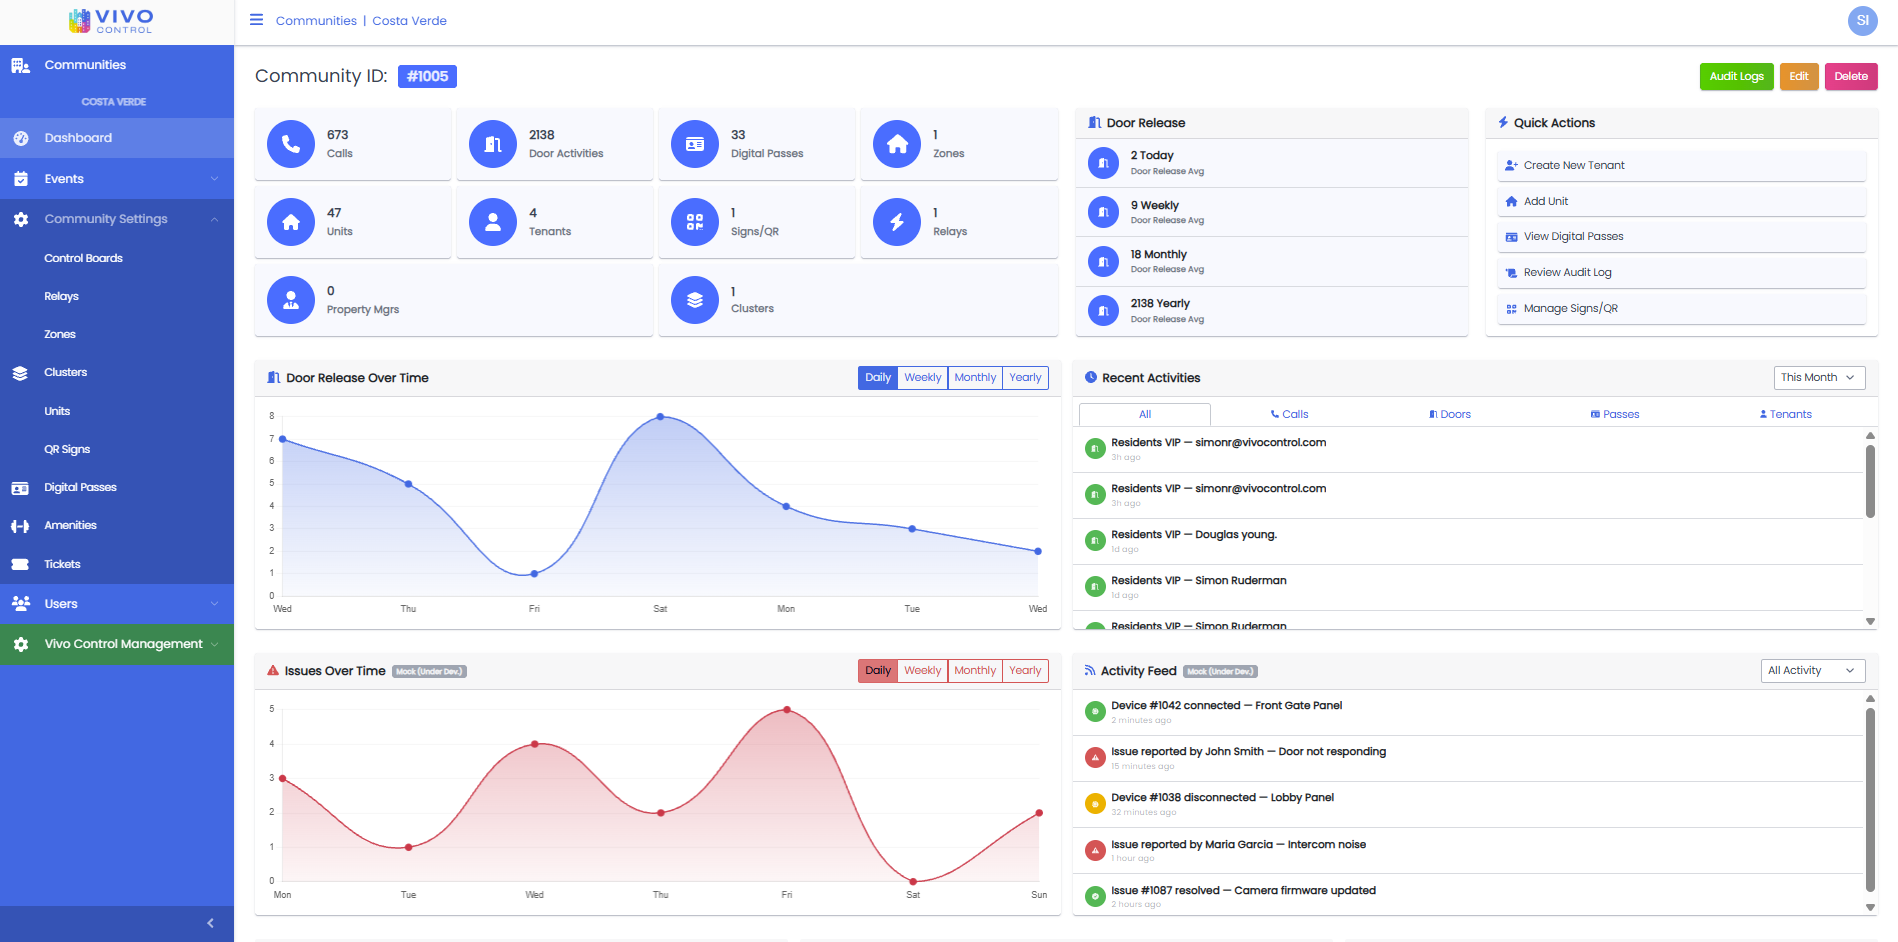Click the 2138 Yearly door release icon

coord(1103,310)
